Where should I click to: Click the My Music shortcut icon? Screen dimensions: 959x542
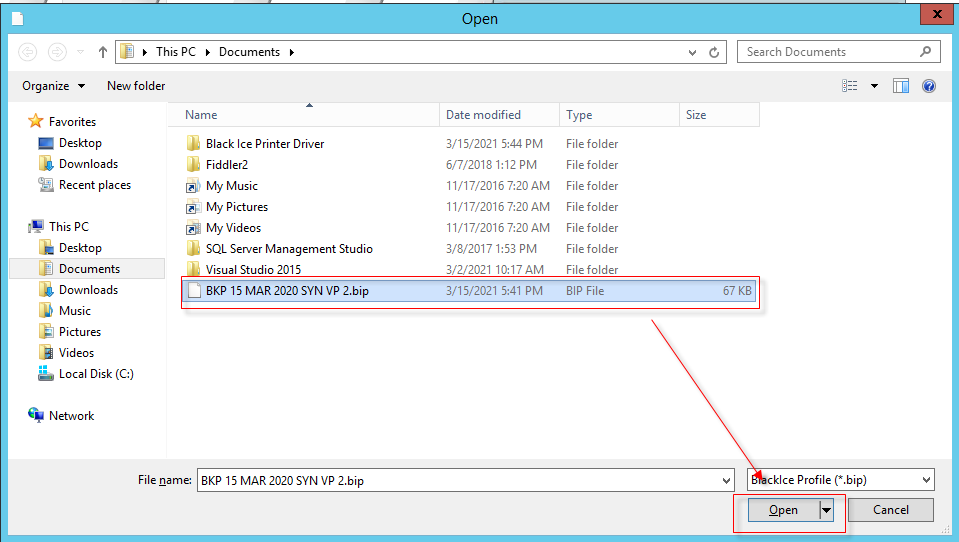click(193, 185)
